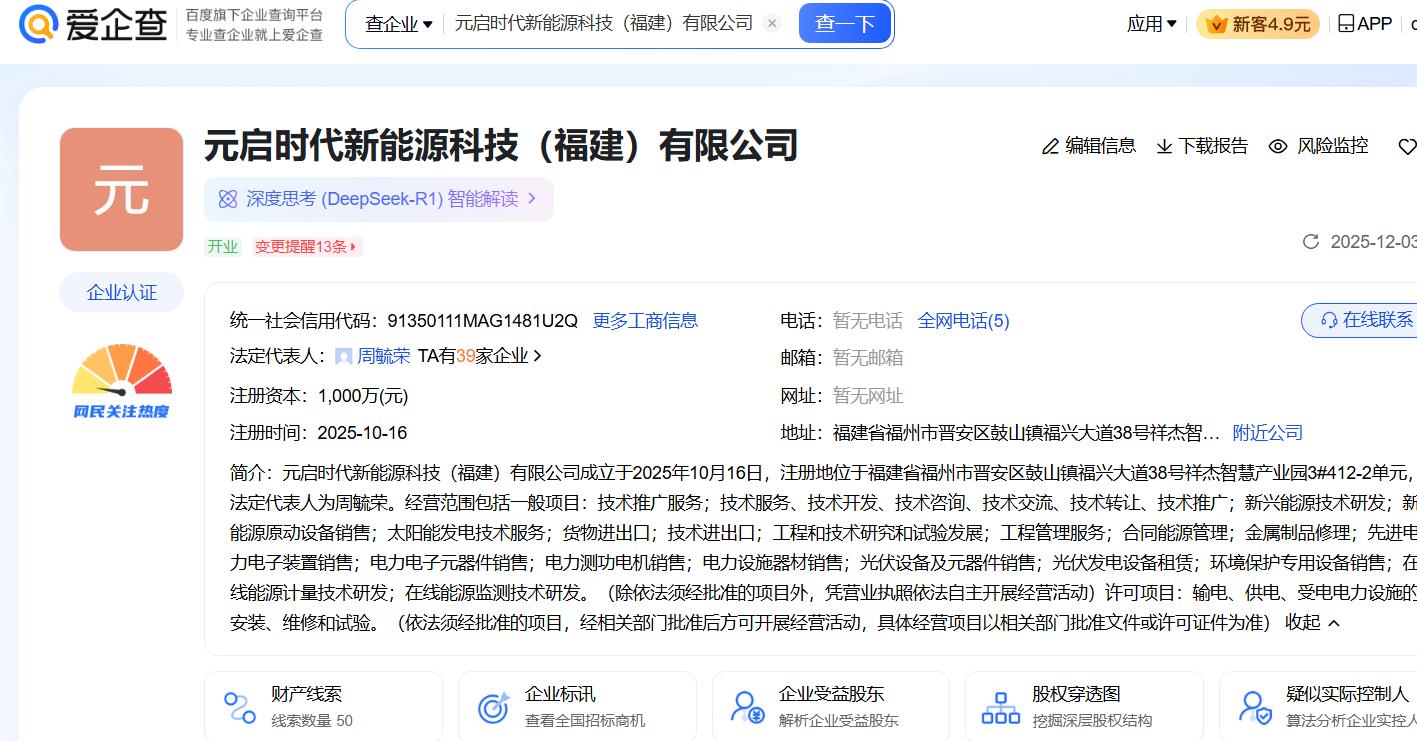
Task: Expand the 应用 dropdown menu
Action: coord(1151,24)
